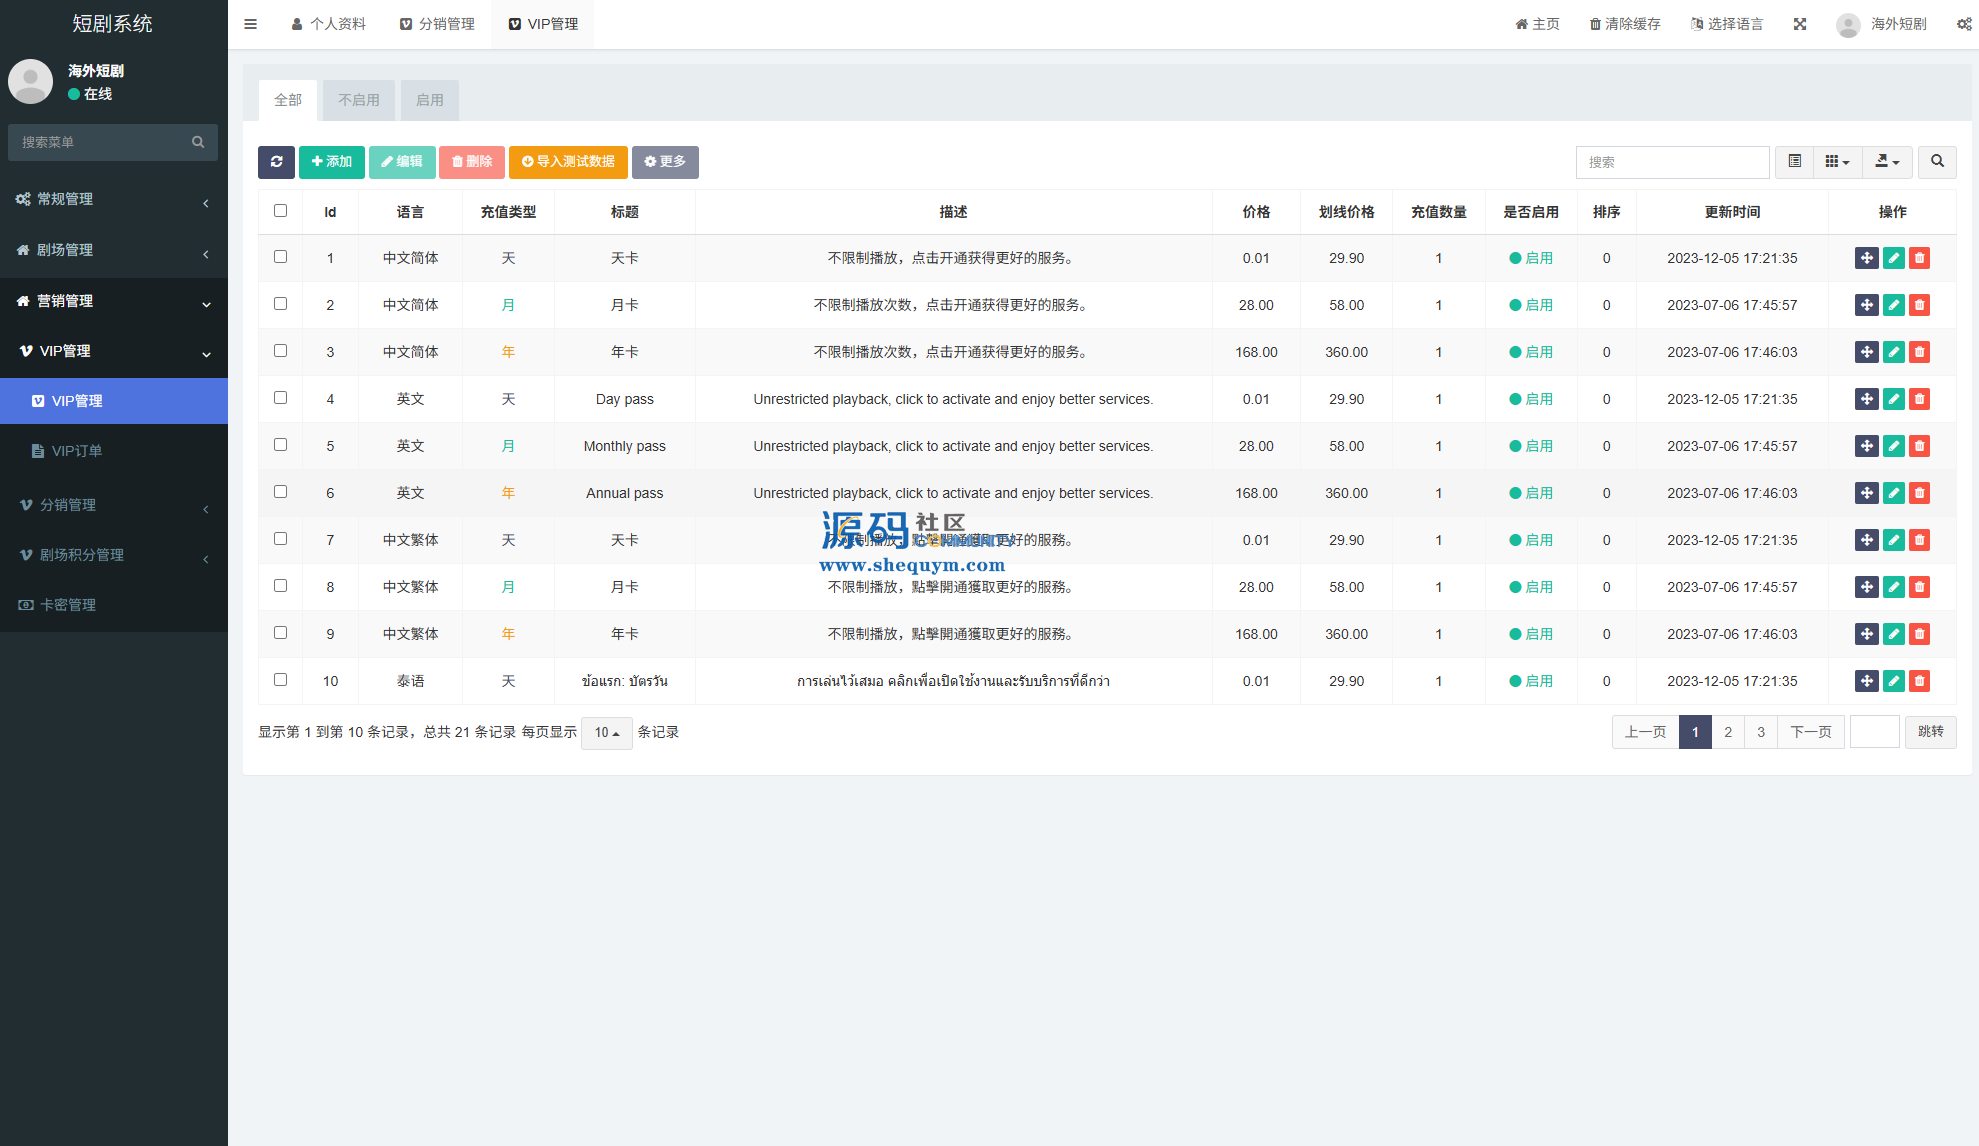Open the page size 10 dropdown
Viewport: 1979px width, 1146px height.
coord(606,733)
